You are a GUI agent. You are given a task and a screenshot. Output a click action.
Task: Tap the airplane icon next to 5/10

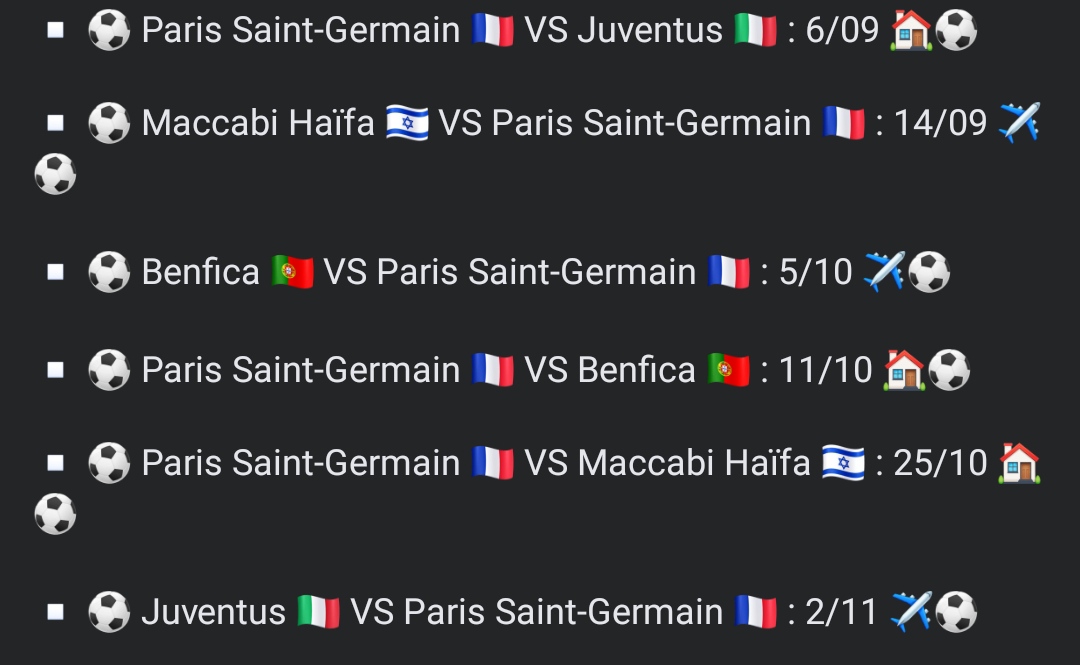(x=884, y=271)
